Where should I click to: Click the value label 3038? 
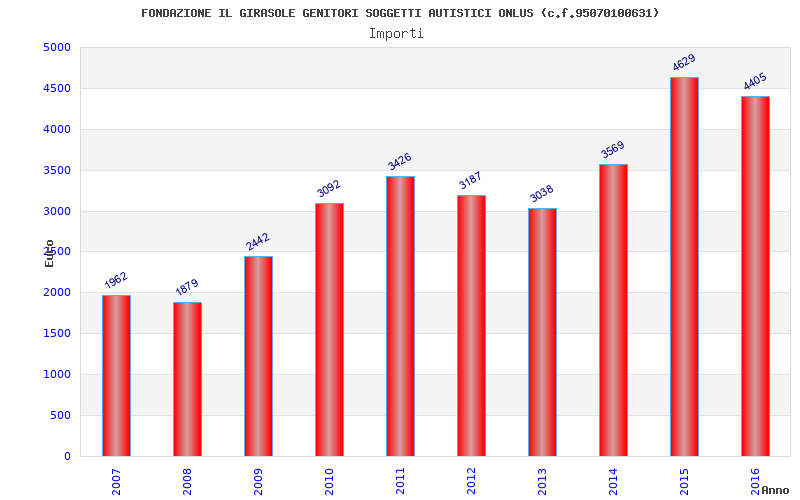click(541, 193)
